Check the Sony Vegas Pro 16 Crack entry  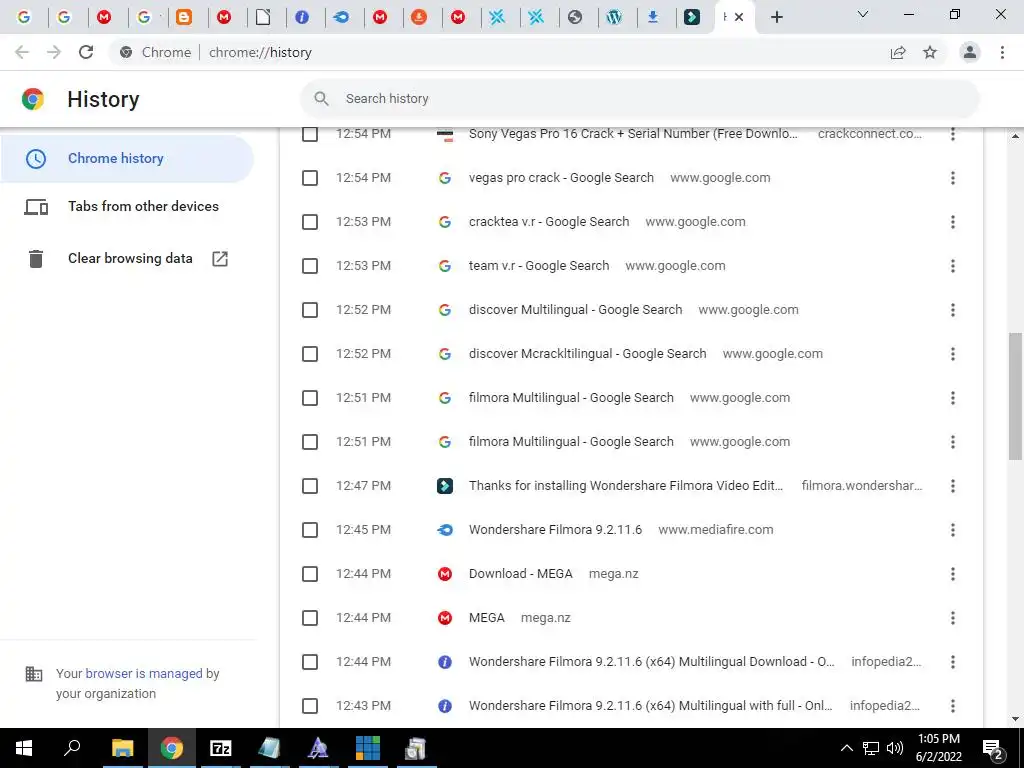pos(310,134)
